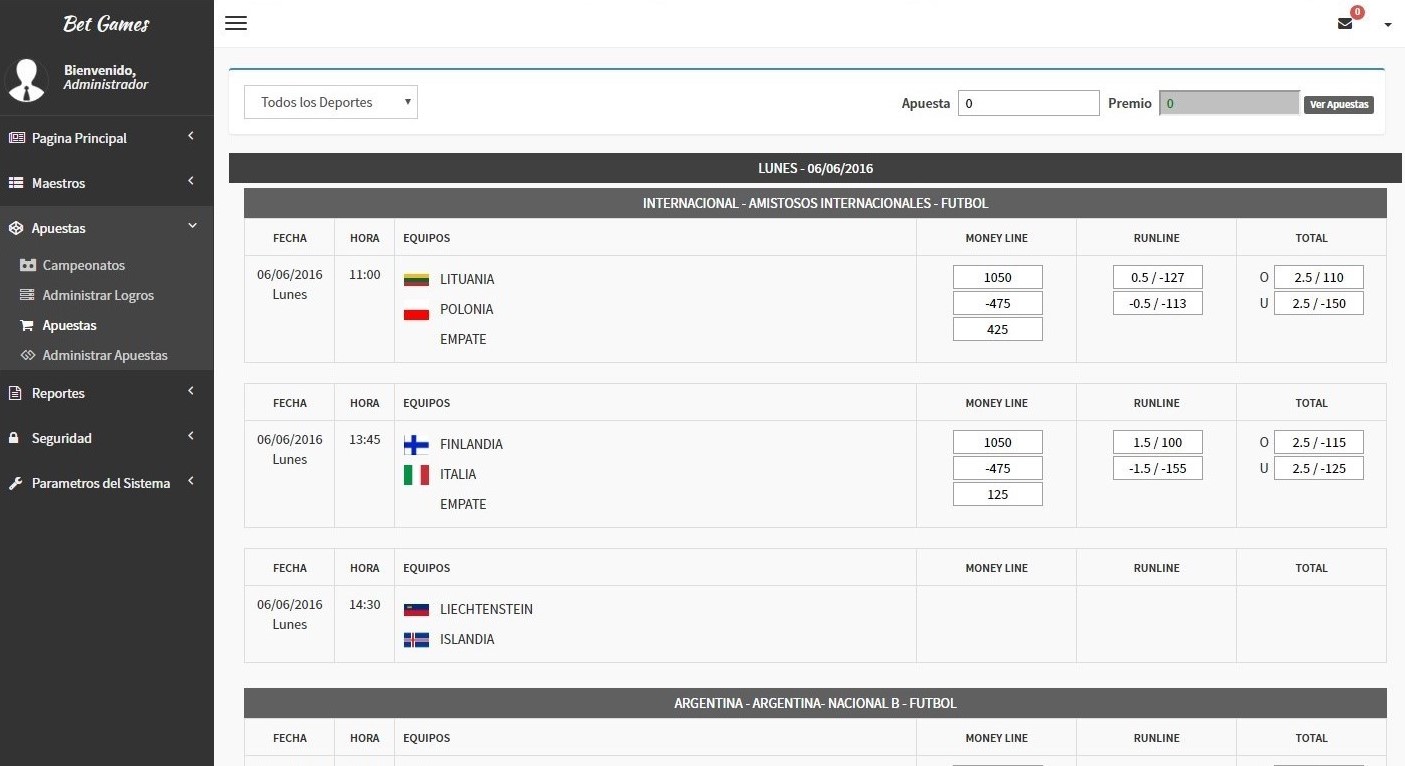The image size is (1405, 766).
Task: Click the Italia flag icon
Action: coord(416,475)
